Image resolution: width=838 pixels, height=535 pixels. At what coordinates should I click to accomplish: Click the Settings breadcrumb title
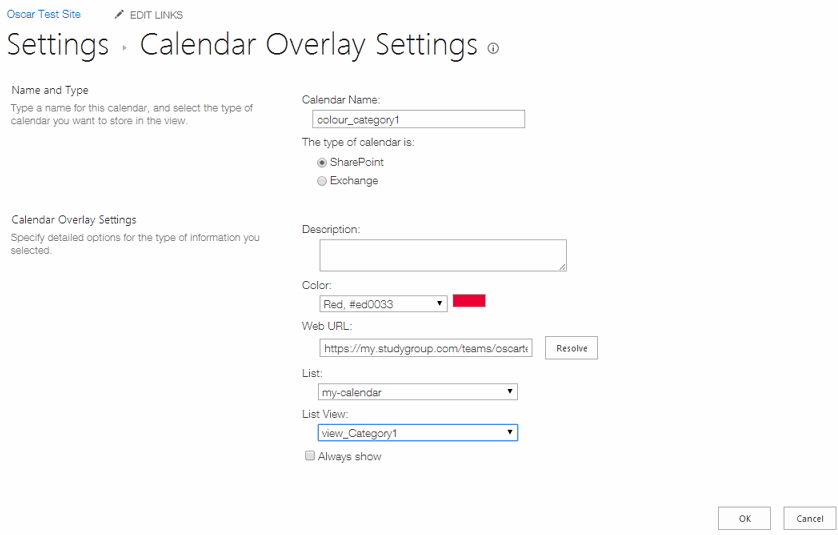tap(58, 45)
